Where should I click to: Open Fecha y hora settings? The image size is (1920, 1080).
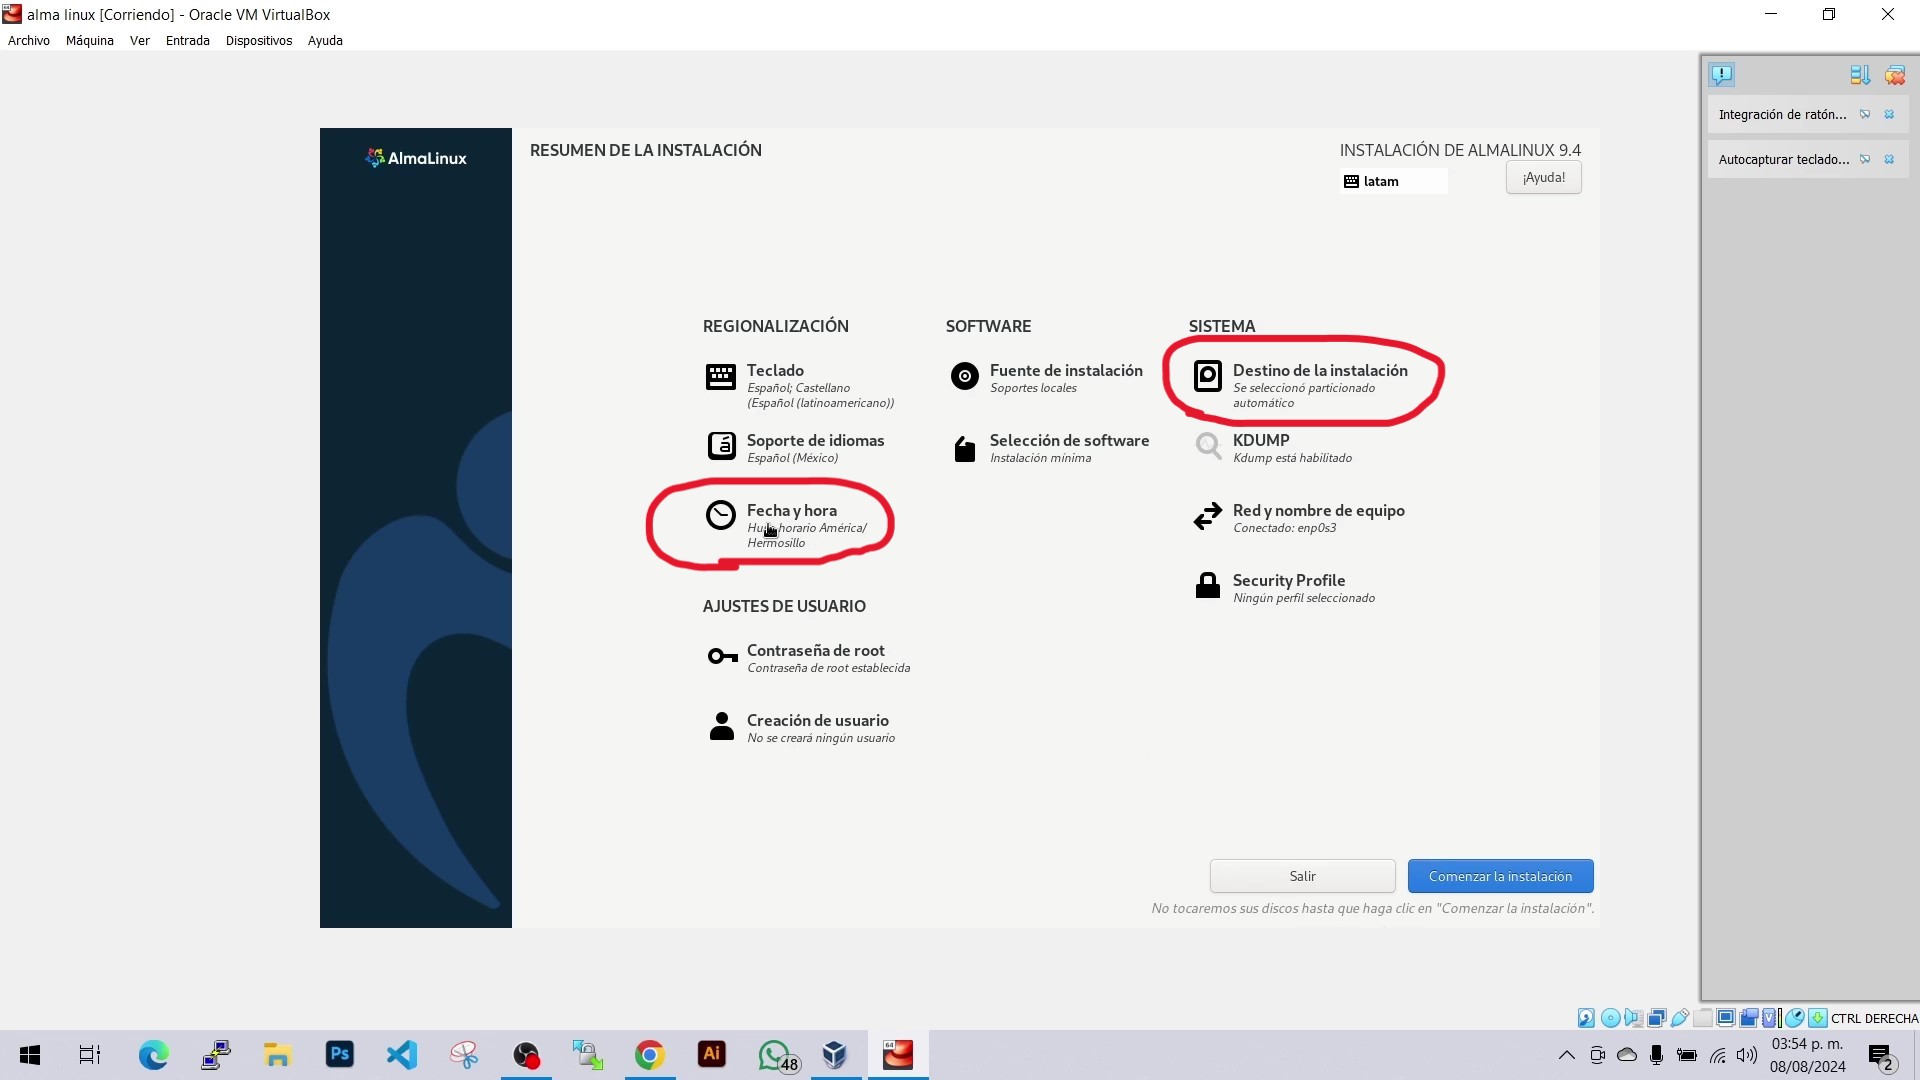tap(787, 525)
